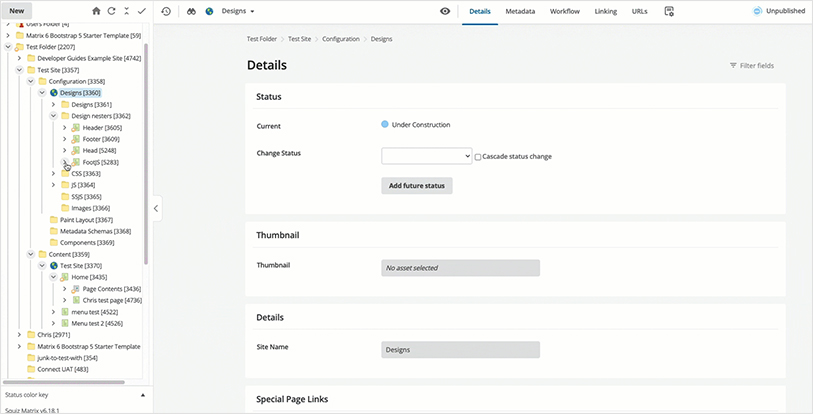Click the Unpublished status icon
This screenshot has width=813, height=414.
758,11
